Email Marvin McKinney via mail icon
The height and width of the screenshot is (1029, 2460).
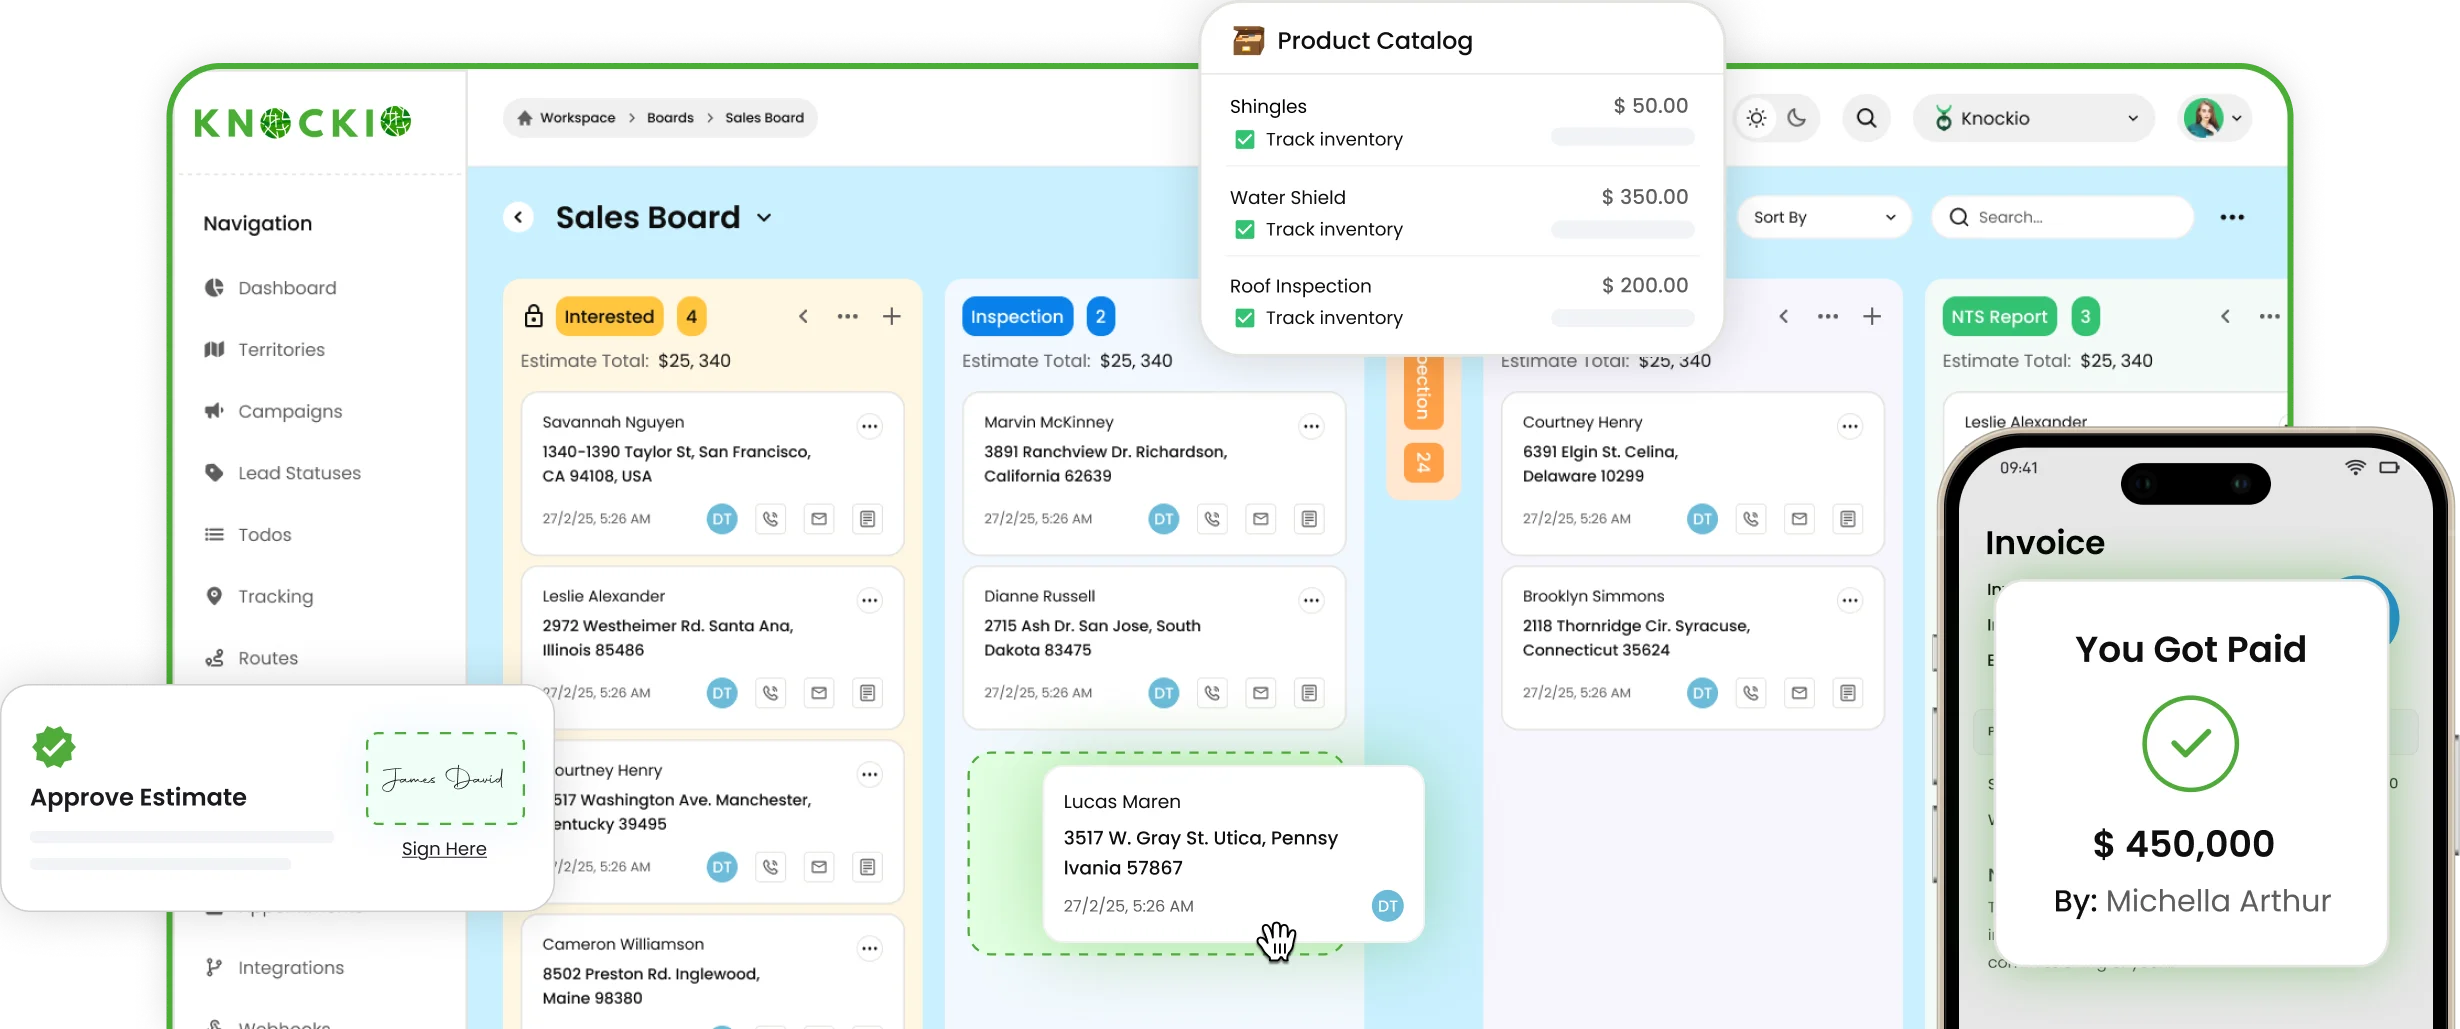pos(1261,519)
